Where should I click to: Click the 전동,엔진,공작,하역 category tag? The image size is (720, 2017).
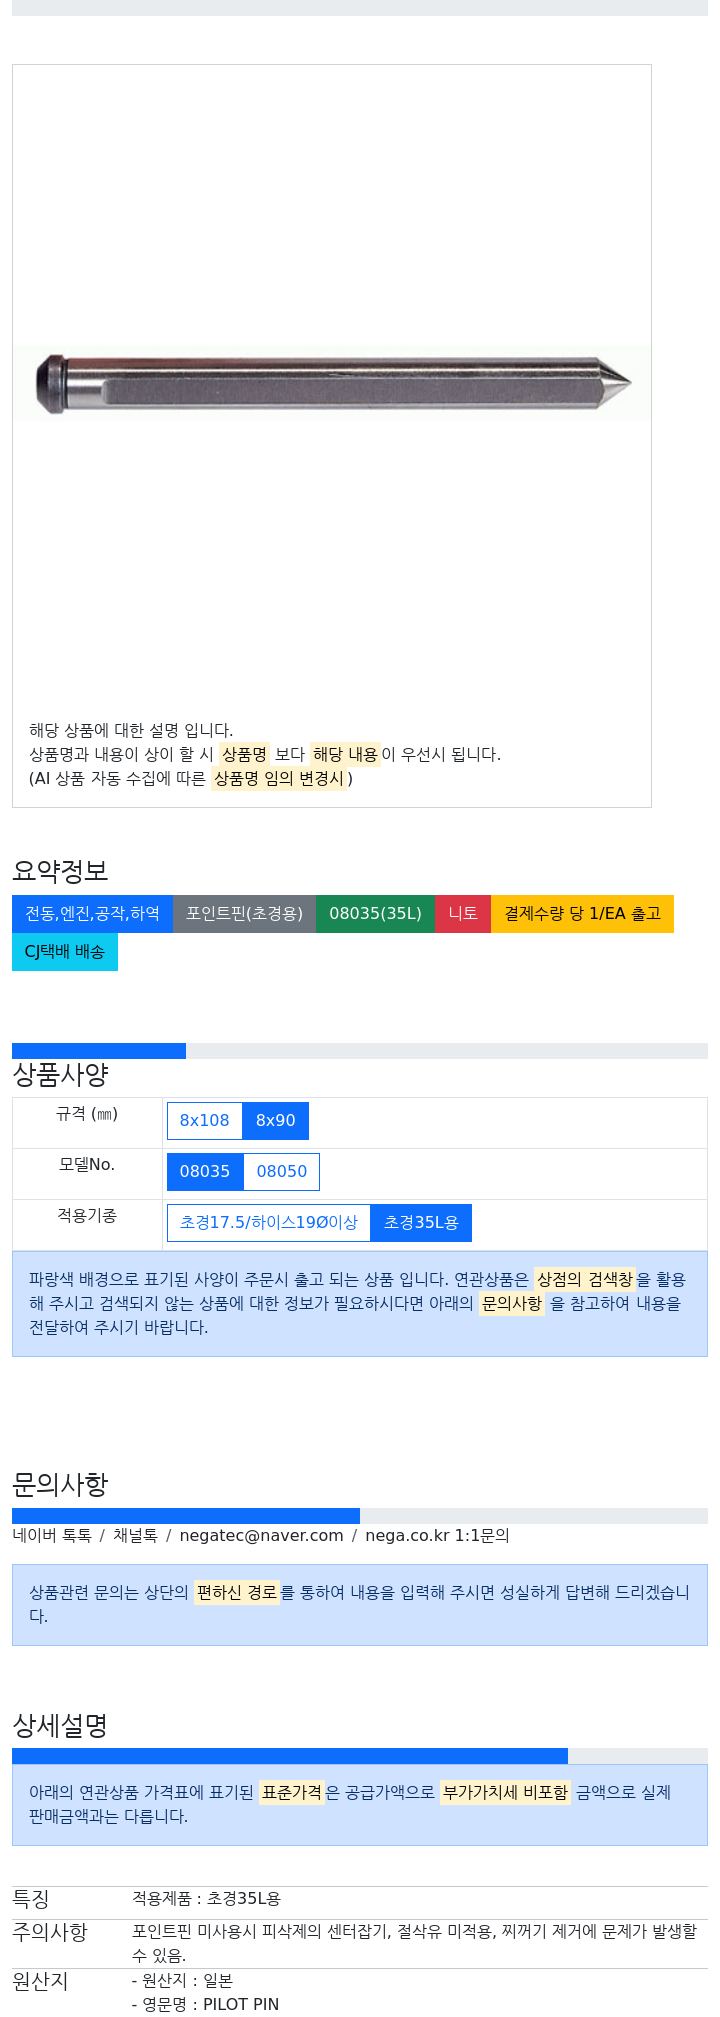pos(92,913)
